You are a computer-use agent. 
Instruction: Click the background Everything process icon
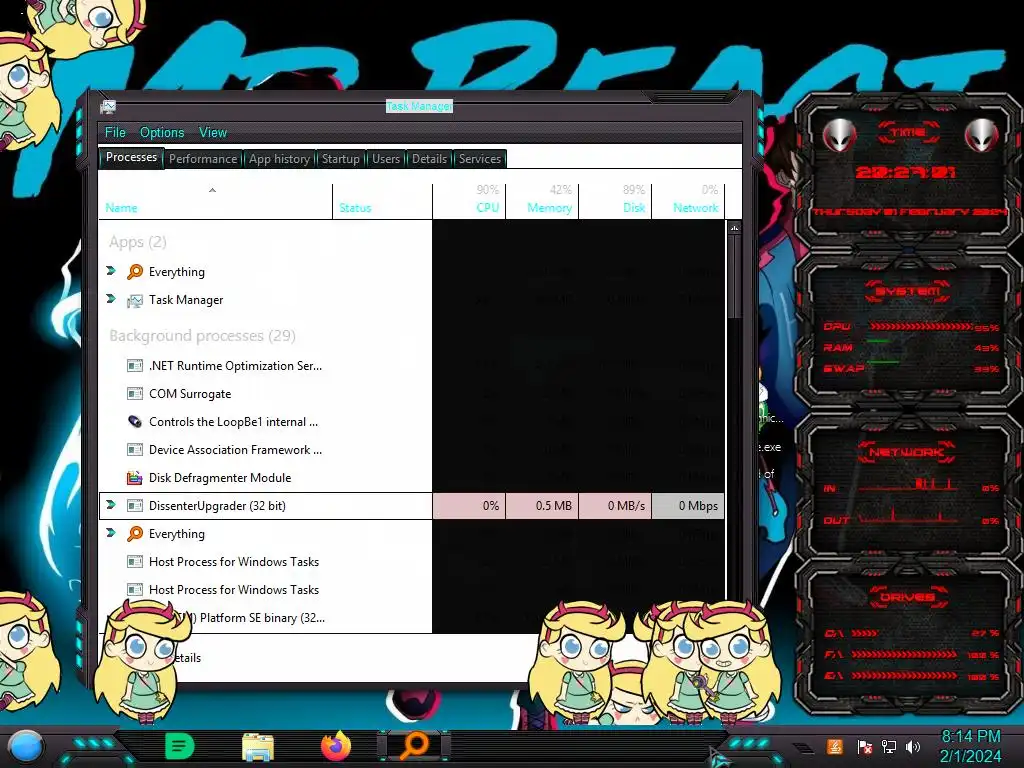(135, 534)
